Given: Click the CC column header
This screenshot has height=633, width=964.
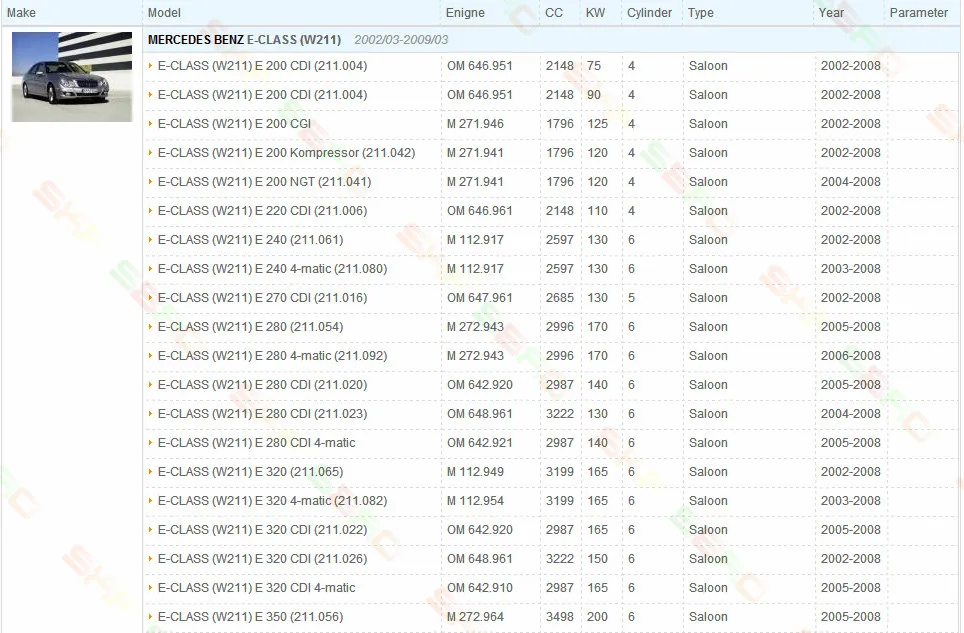Looking at the screenshot, I should [x=554, y=13].
